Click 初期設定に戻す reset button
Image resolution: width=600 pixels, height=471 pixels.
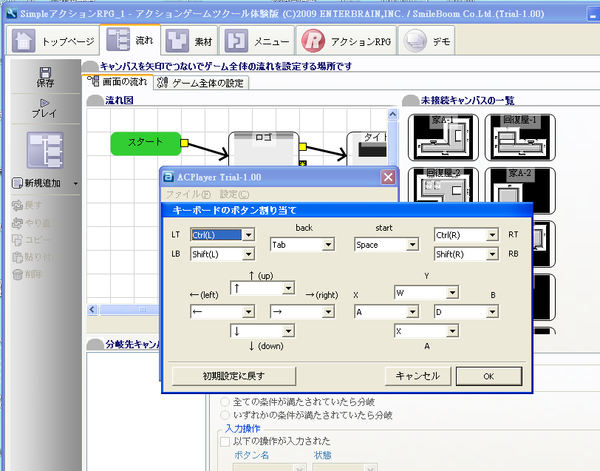pyautogui.click(x=234, y=376)
